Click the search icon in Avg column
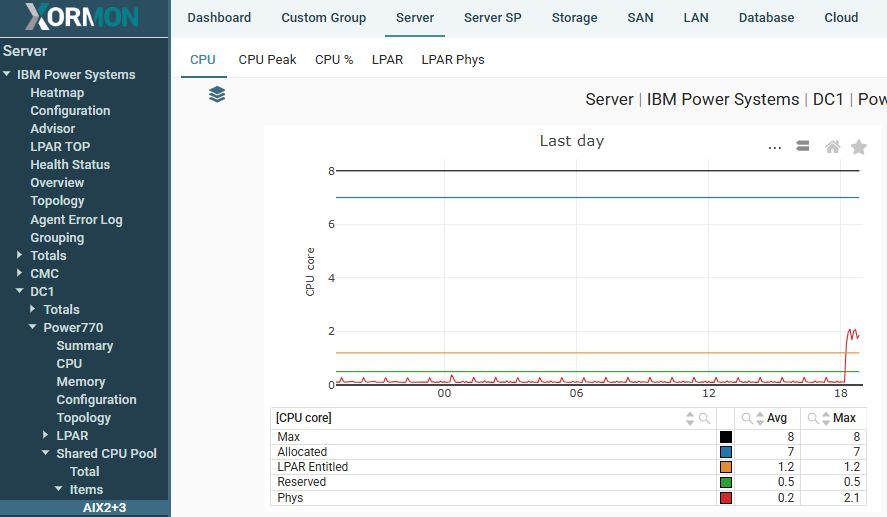The height and width of the screenshot is (517, 887). click(746, 418)
